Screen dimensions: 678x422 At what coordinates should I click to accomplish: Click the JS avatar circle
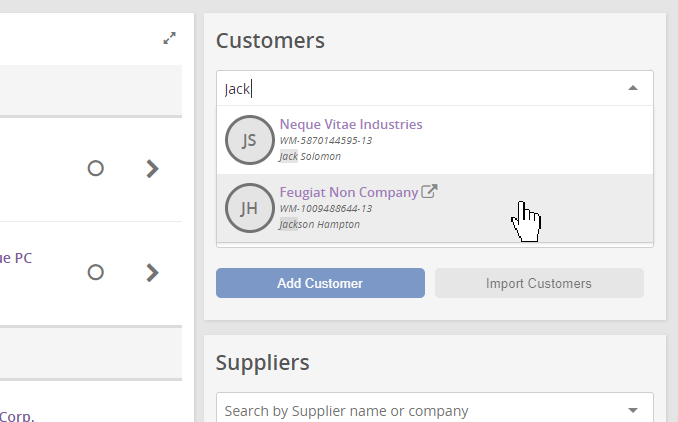[249, 141]
